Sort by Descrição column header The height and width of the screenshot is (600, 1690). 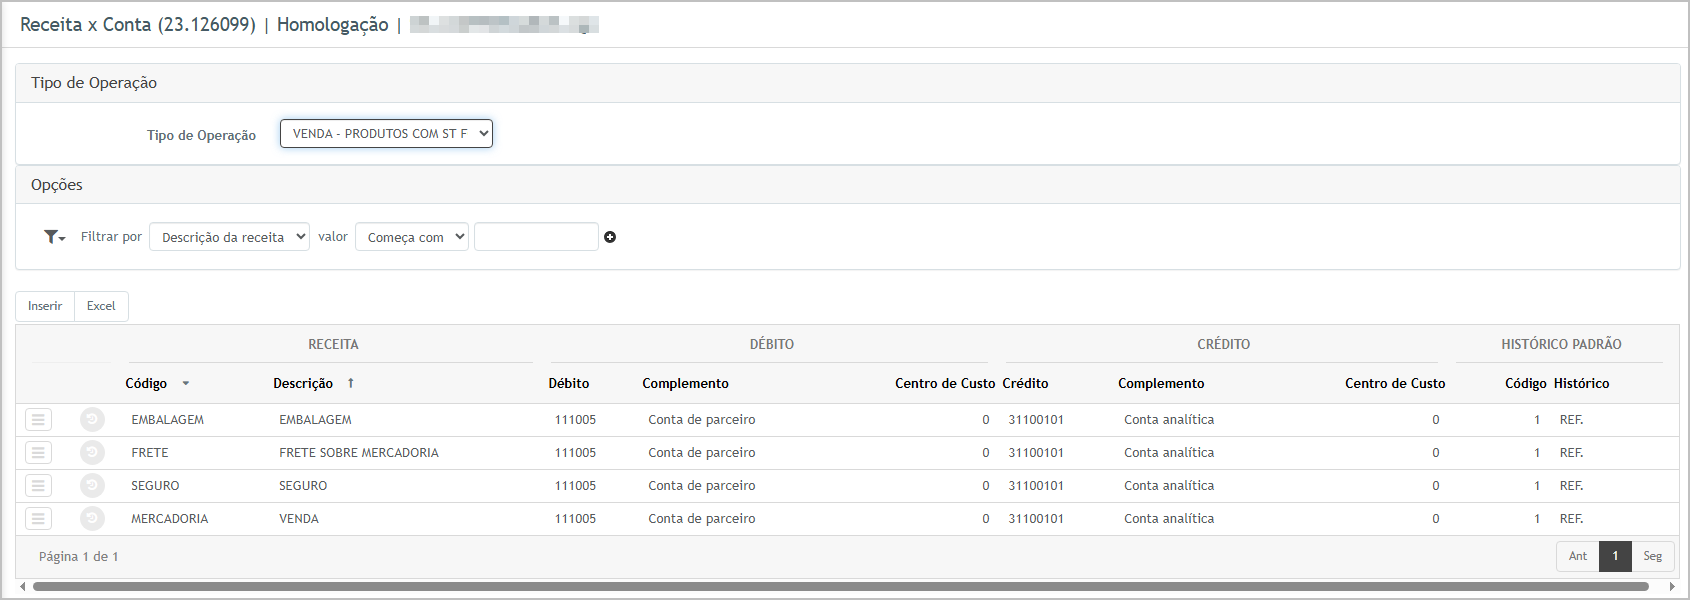(x=303, y=384)
